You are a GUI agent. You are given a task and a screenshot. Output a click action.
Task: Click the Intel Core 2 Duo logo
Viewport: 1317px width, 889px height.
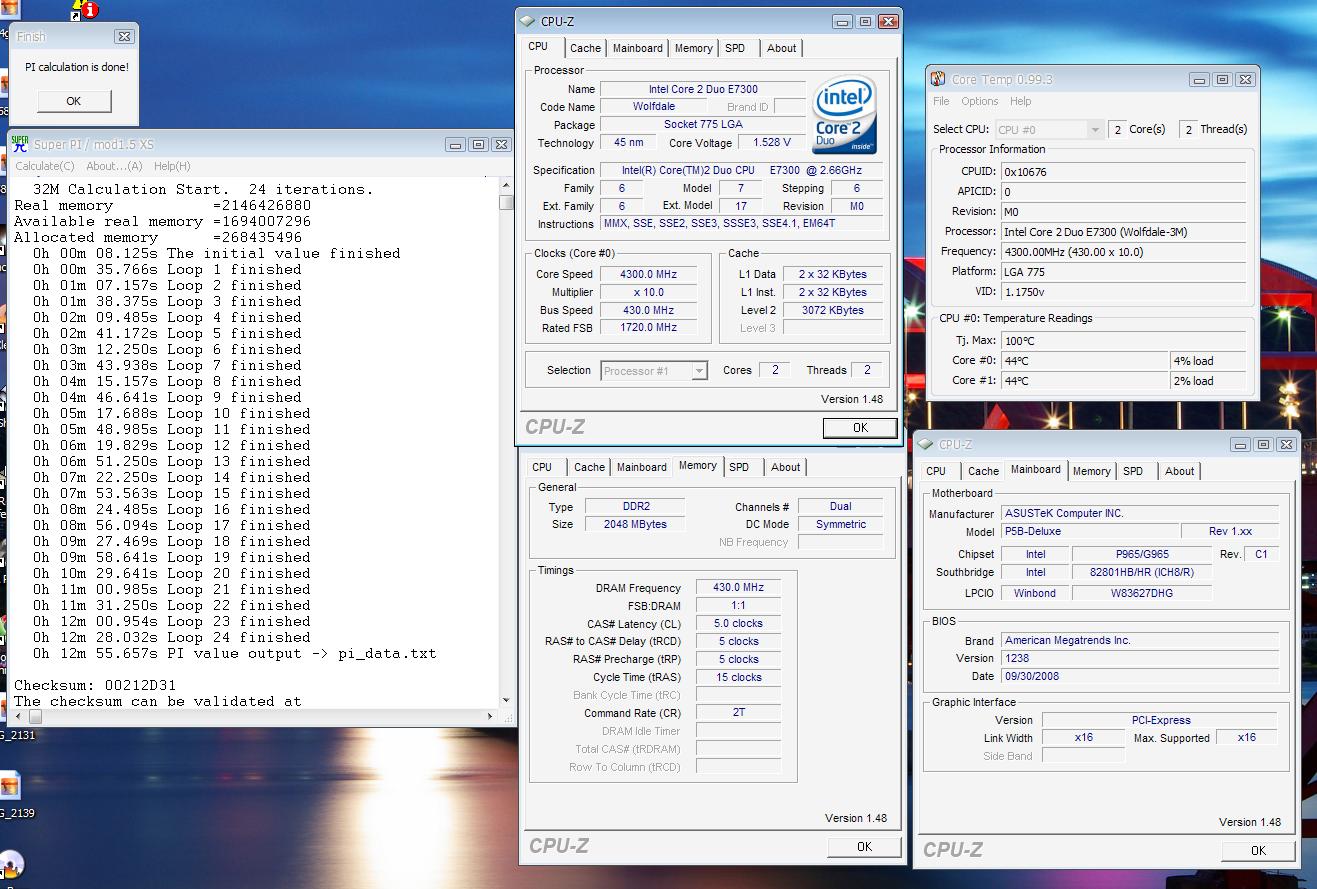pos(845,114)
